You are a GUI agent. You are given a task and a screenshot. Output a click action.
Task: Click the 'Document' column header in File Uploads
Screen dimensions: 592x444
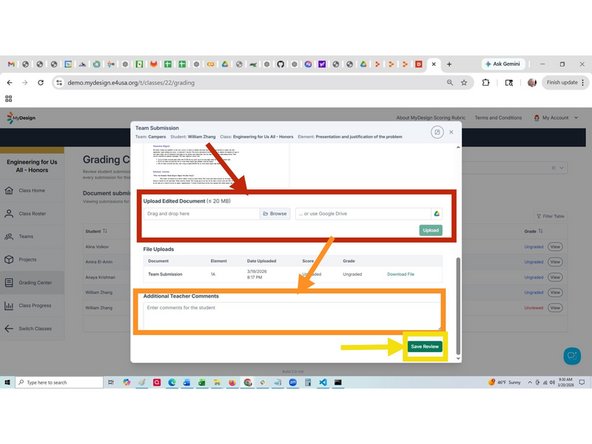pyautogui.click(x=158, y=261)
